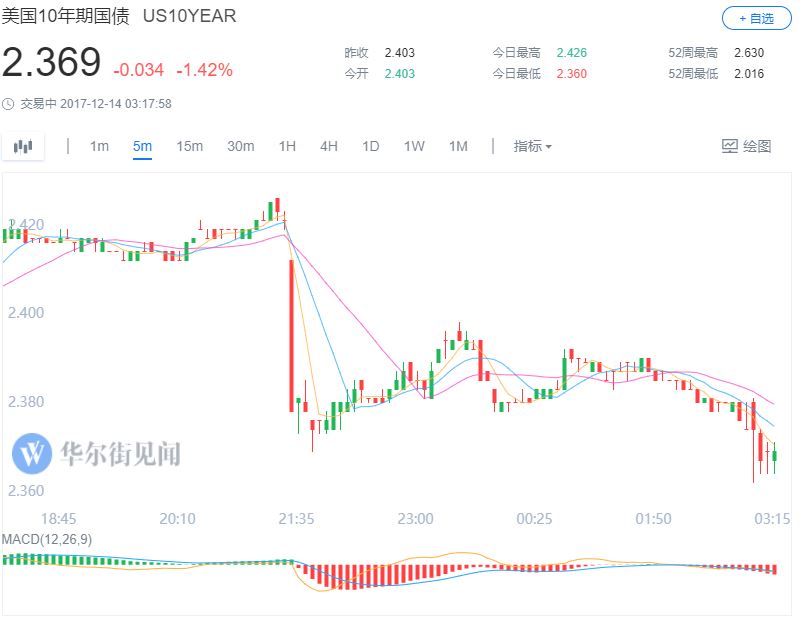This screenshot has height=627, width=802.
Task: Click the MACD(12,26,9) indicator label
Action: click(47, 540)
